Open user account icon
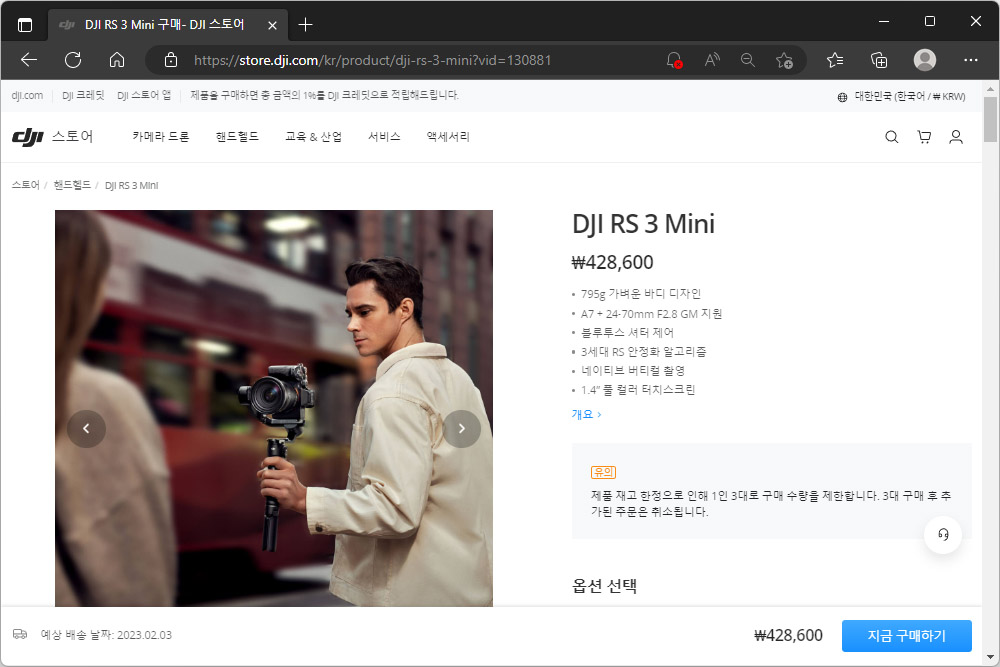The width and height of the screenshot is (1000, 667). click(x=956, y=136)
